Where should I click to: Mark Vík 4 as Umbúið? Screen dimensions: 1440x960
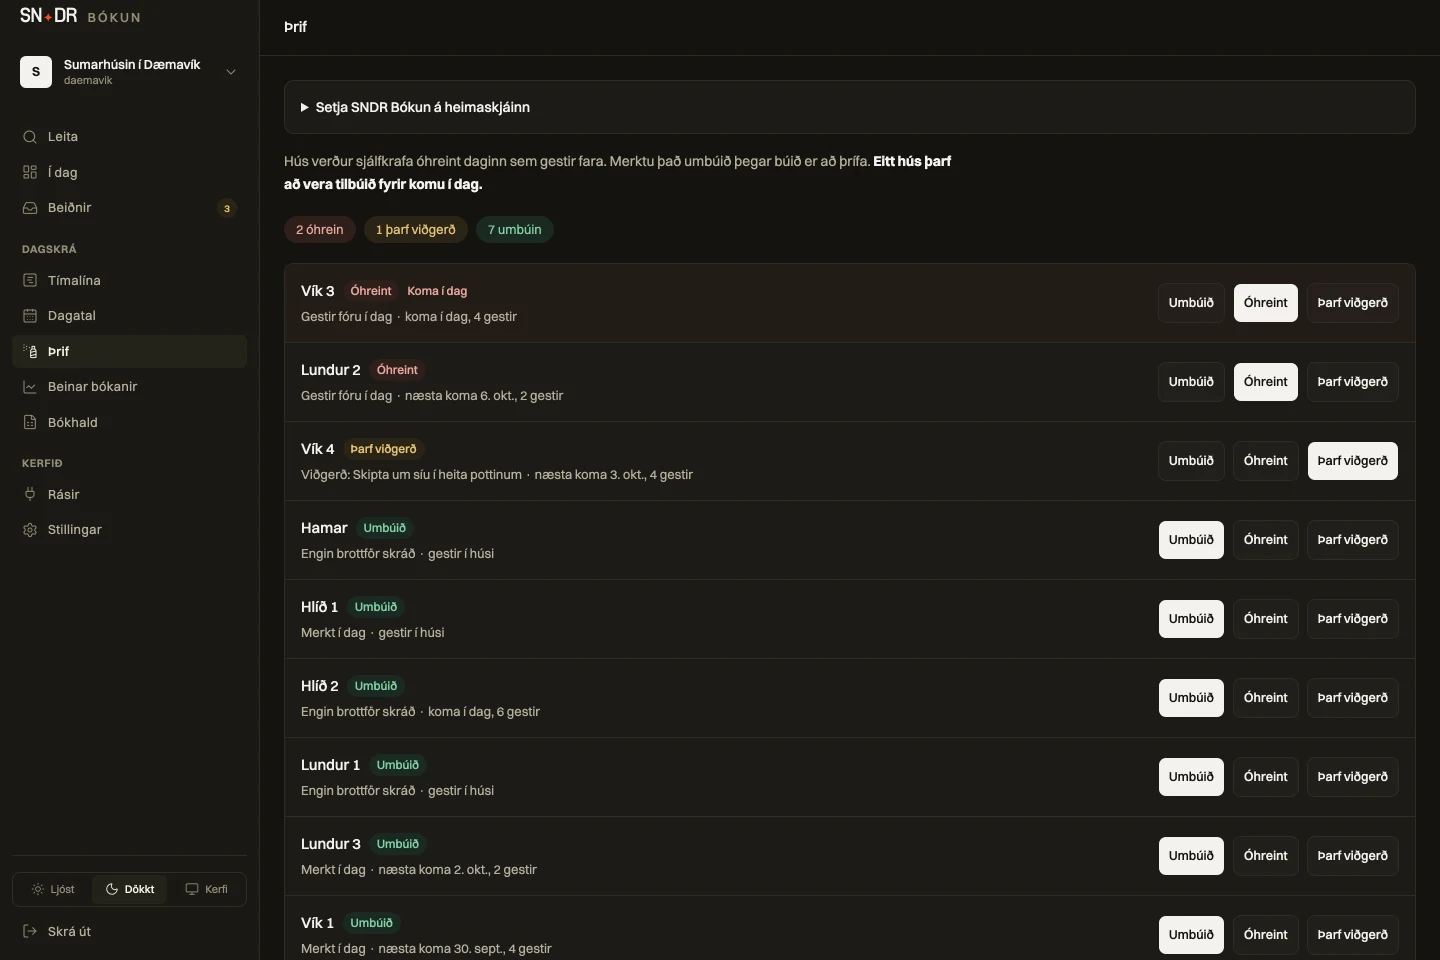click(x=1191, y=461)
